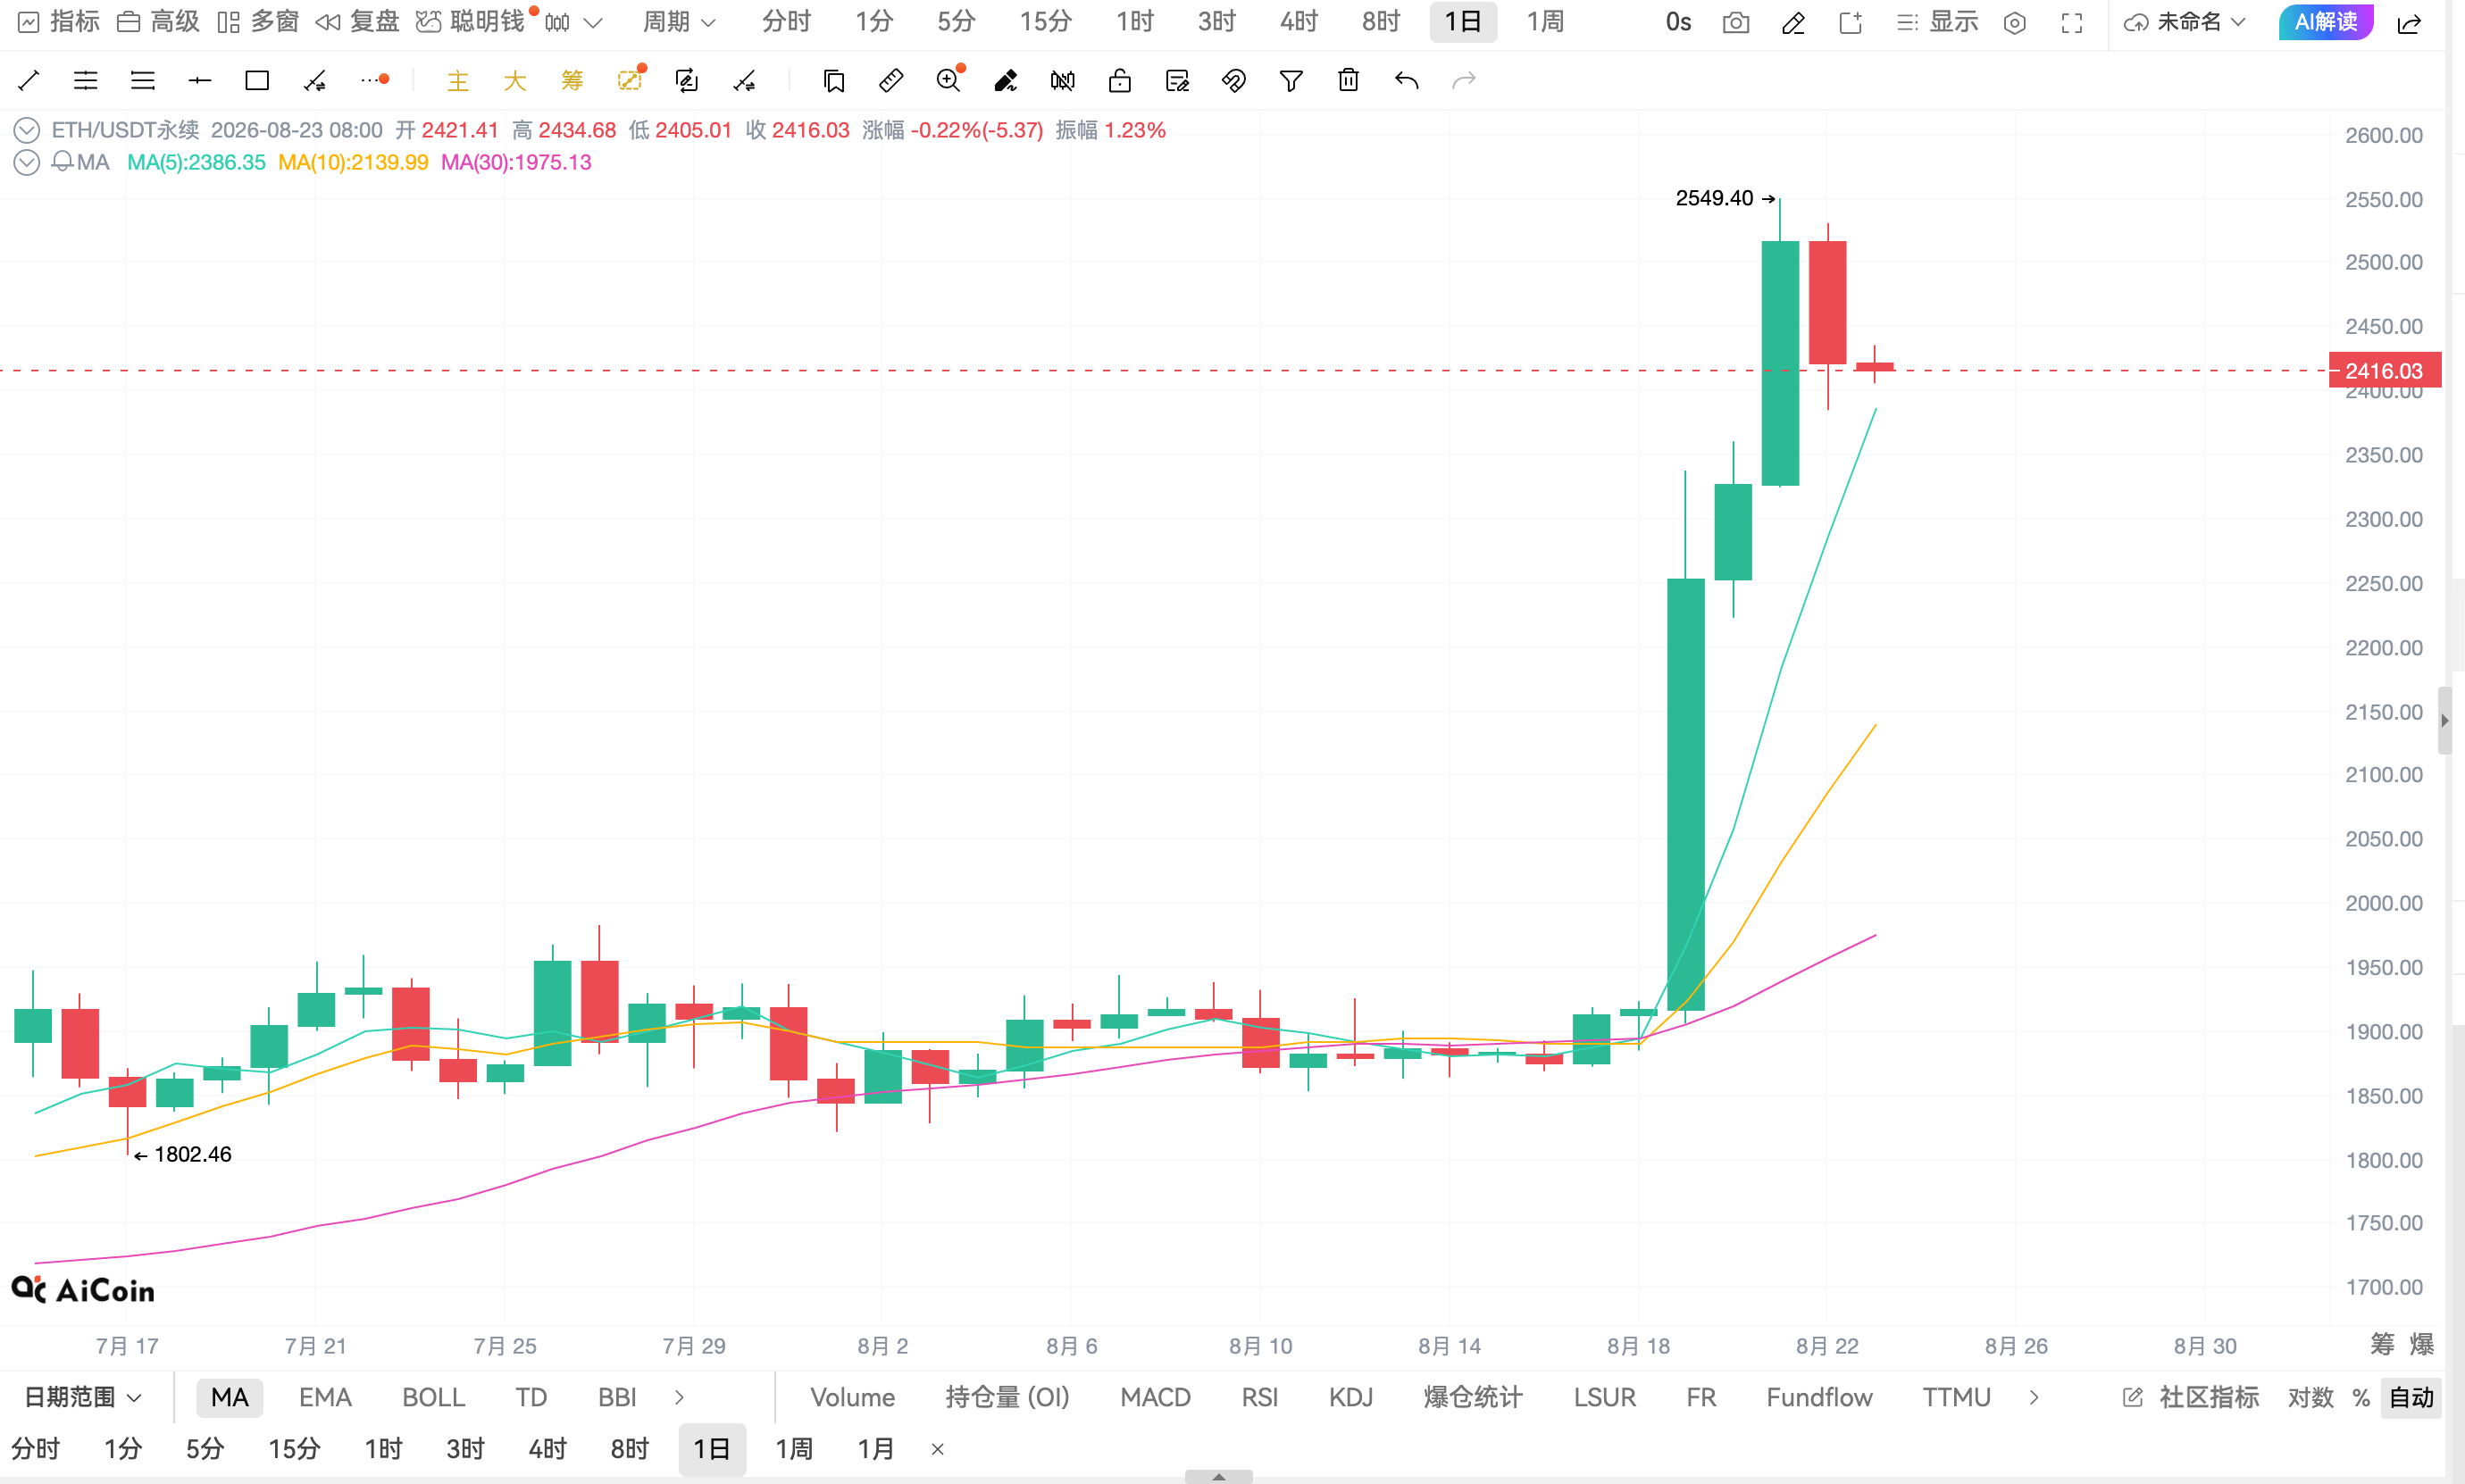Toggle the EMA indicator
The height and width of the screenshot is (1484, 2465).
tap(325, 1397)
